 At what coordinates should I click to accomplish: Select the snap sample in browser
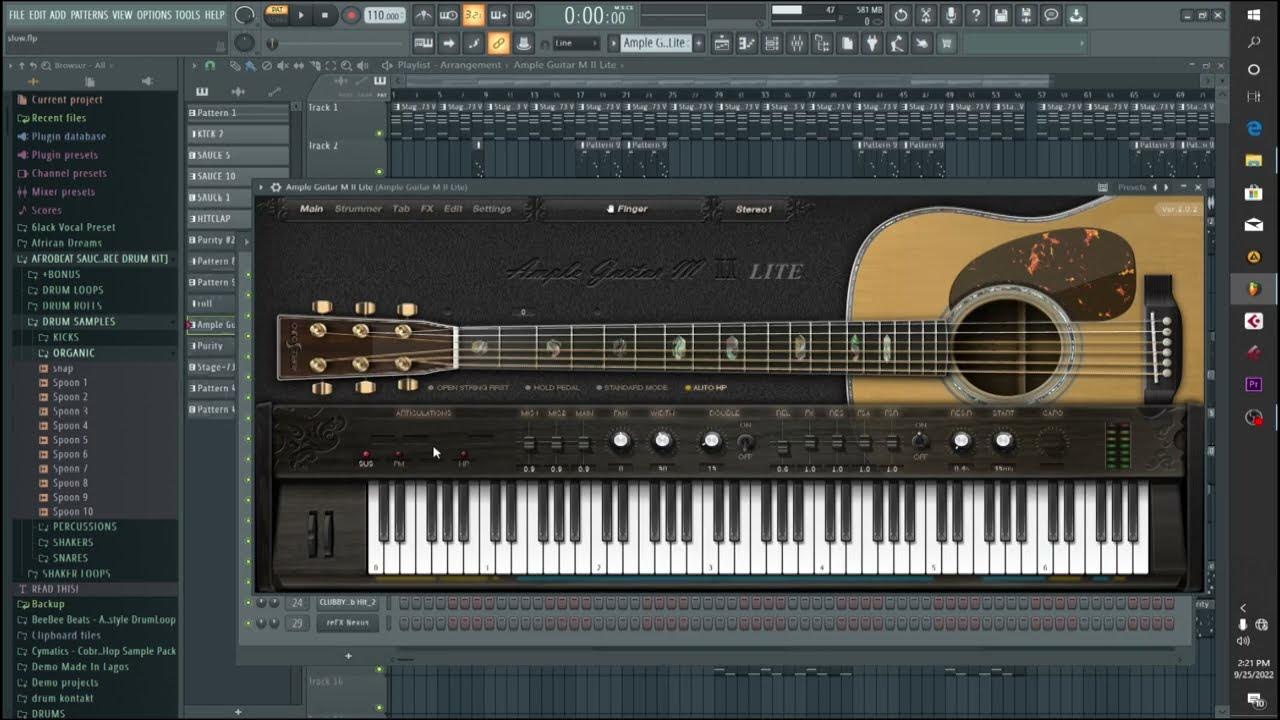click(62, 369)
